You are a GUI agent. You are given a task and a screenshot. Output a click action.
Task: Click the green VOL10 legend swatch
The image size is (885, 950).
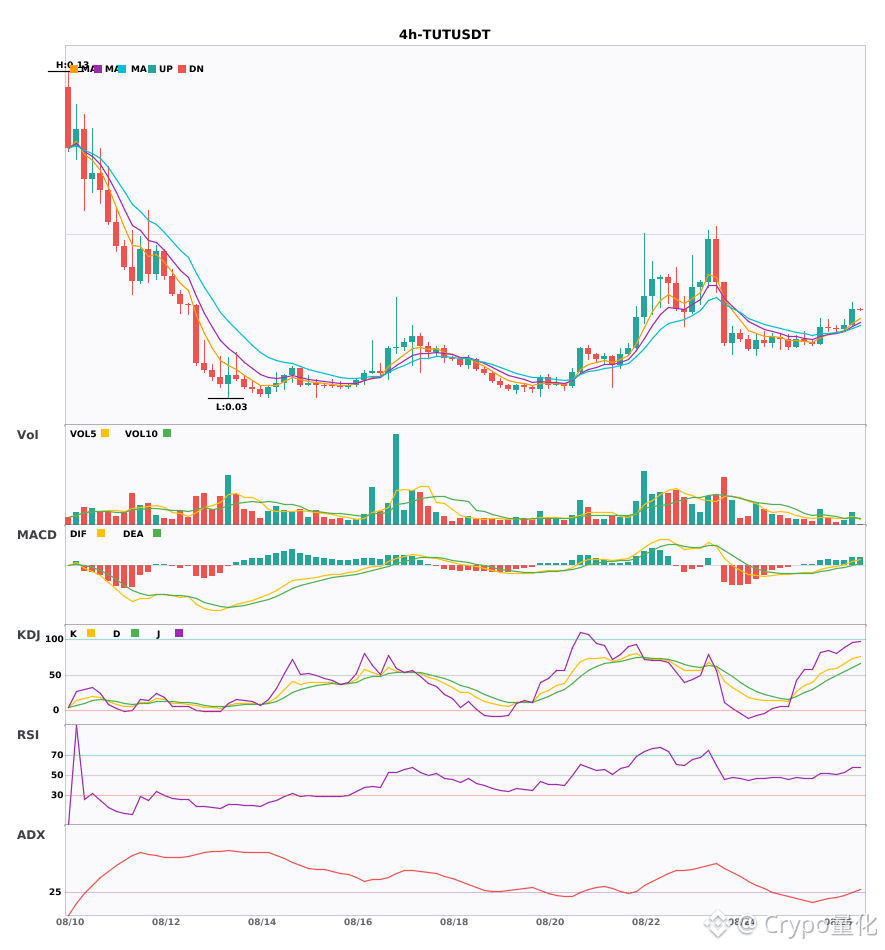tap(167, 433)
